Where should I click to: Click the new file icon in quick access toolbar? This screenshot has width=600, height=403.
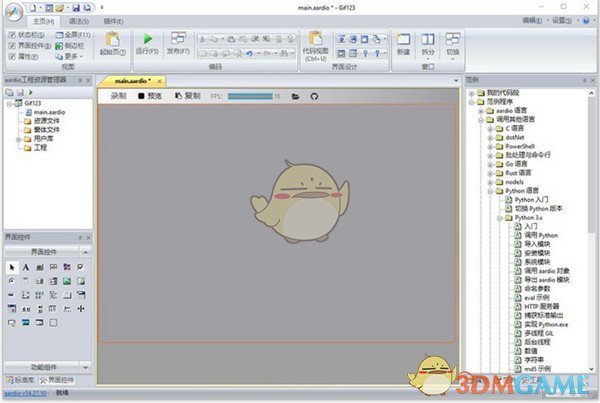(33, 8)
